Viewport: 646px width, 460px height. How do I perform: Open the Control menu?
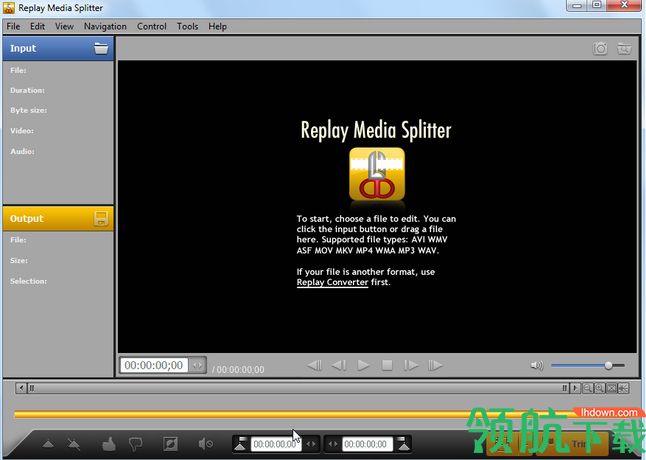coord(152,26)
